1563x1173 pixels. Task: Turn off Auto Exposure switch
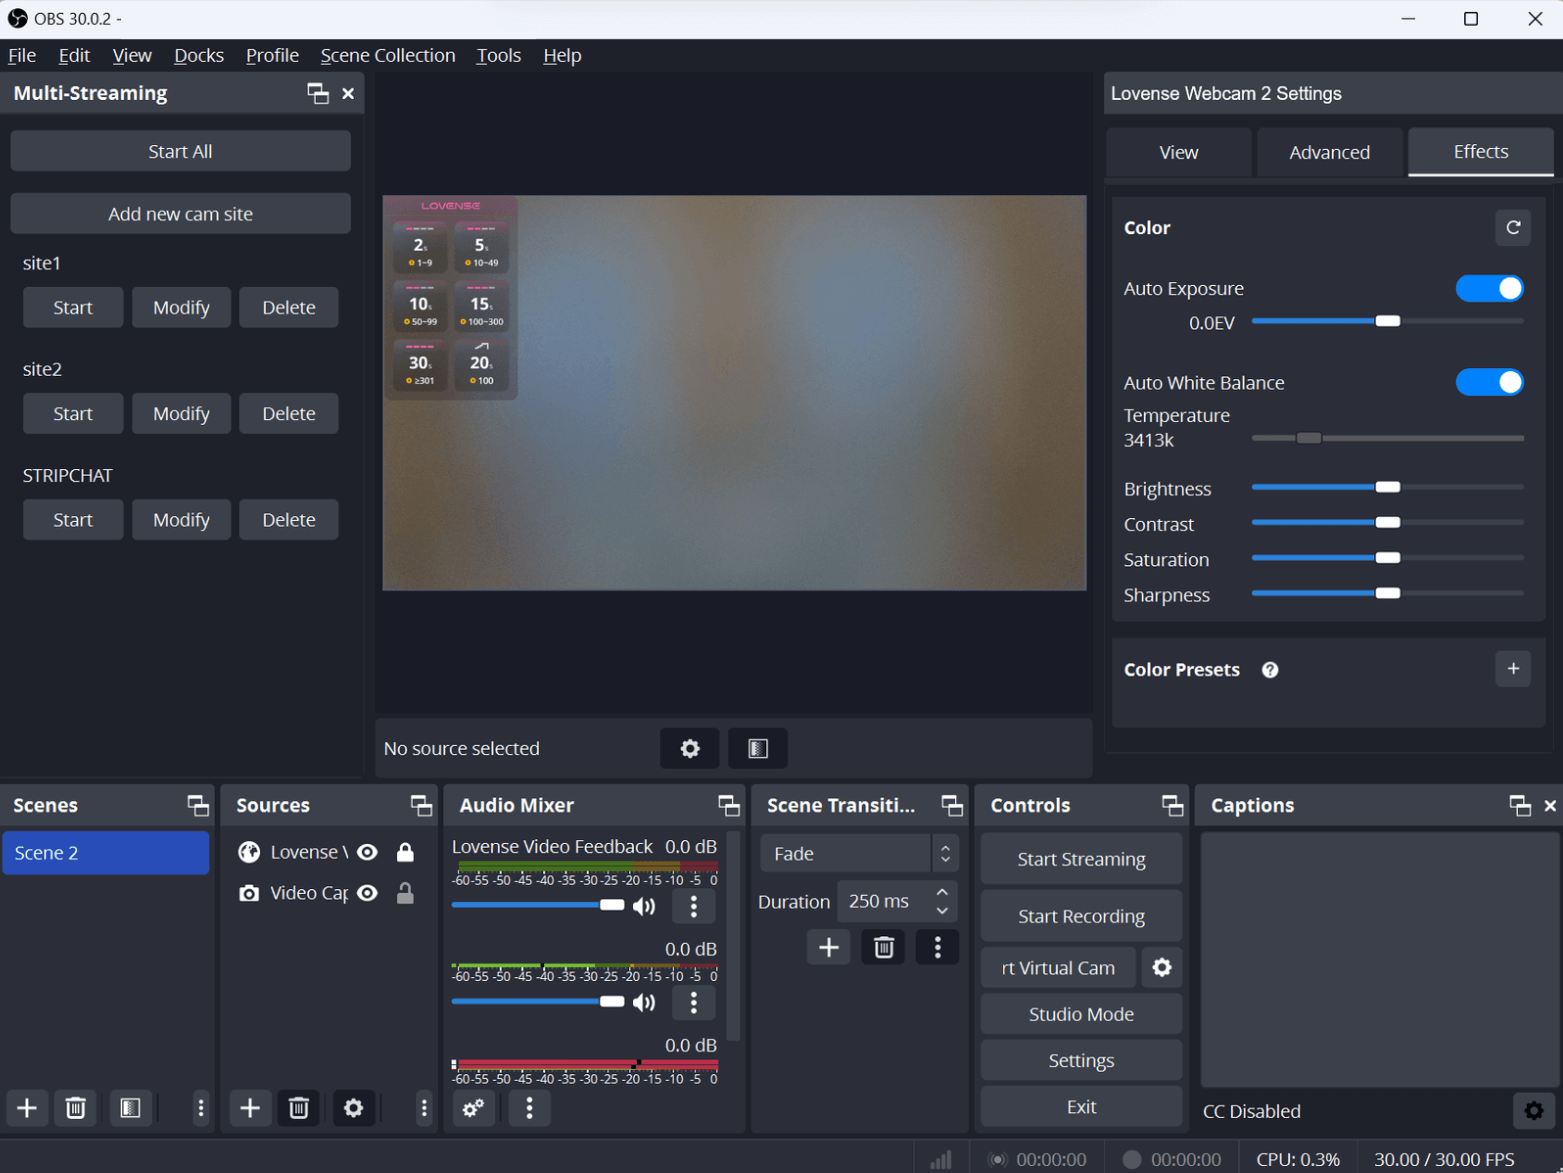coord(1488,289)
